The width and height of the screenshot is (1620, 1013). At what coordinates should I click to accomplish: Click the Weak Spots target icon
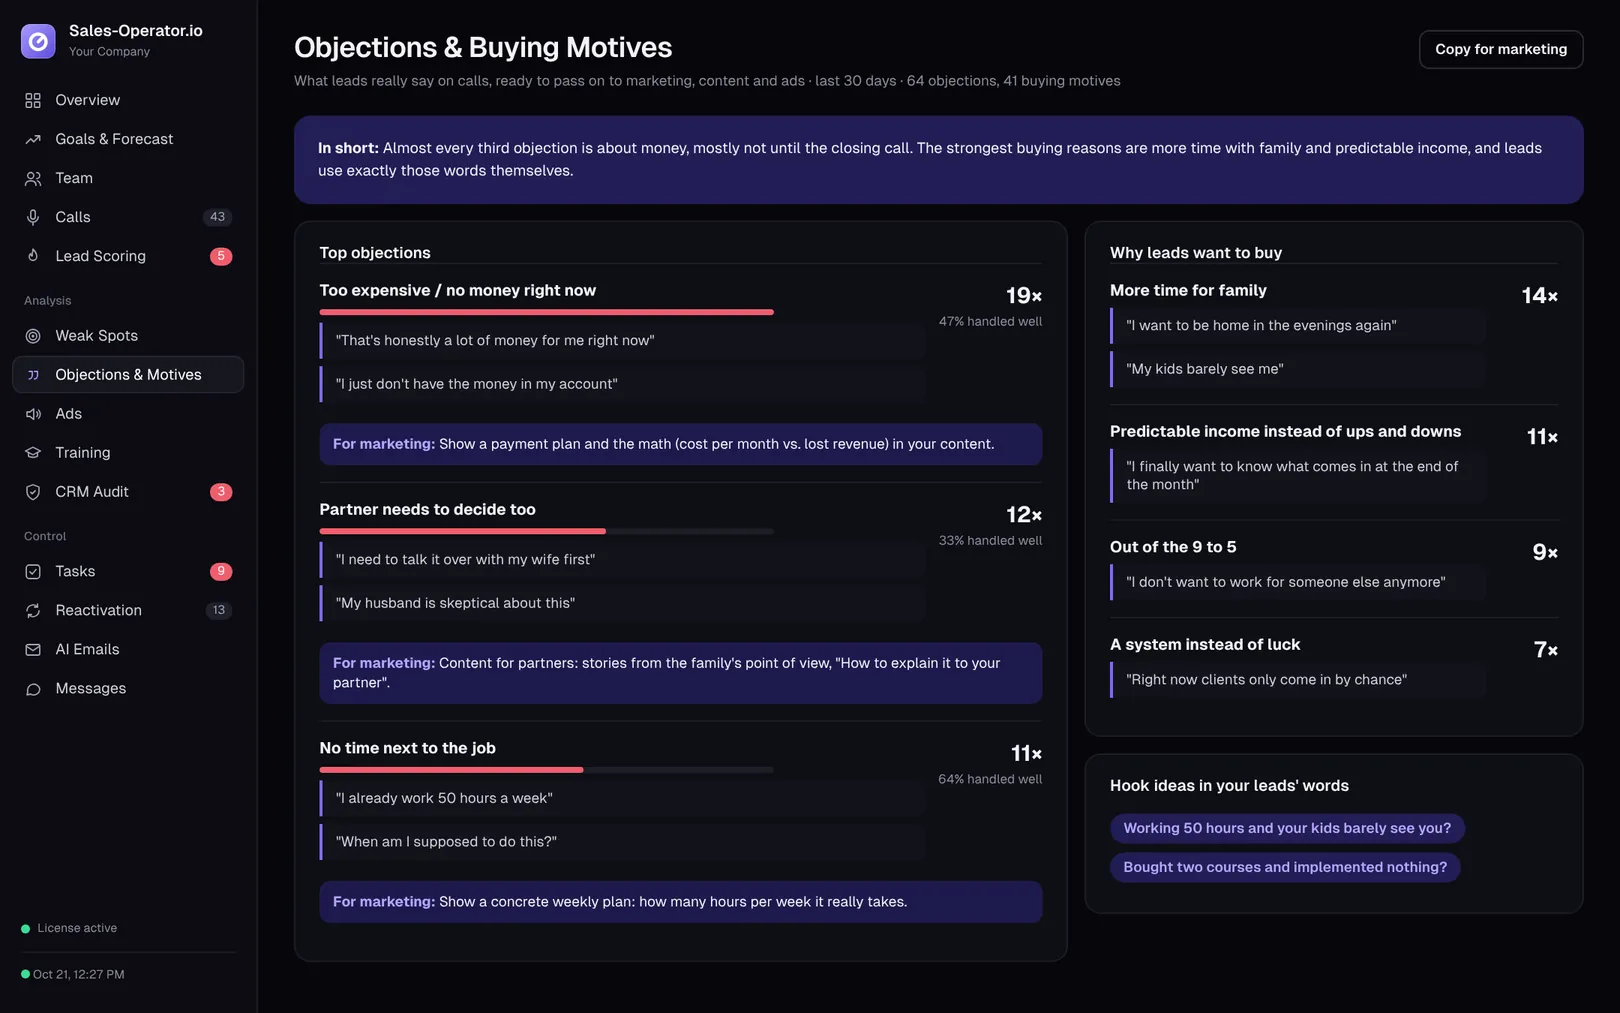[x=33, y=336]
